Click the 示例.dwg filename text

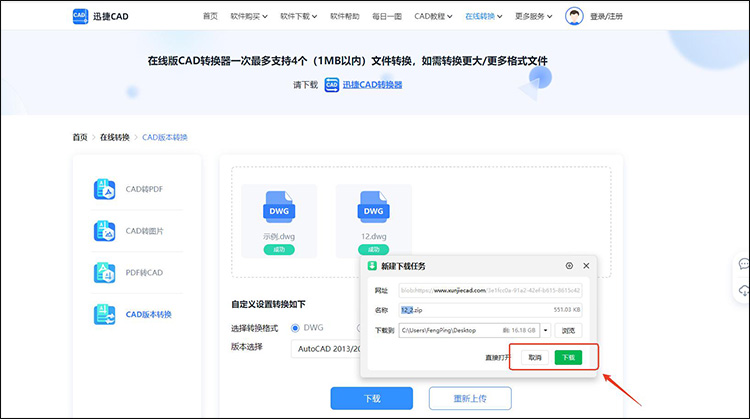[279, 236]
